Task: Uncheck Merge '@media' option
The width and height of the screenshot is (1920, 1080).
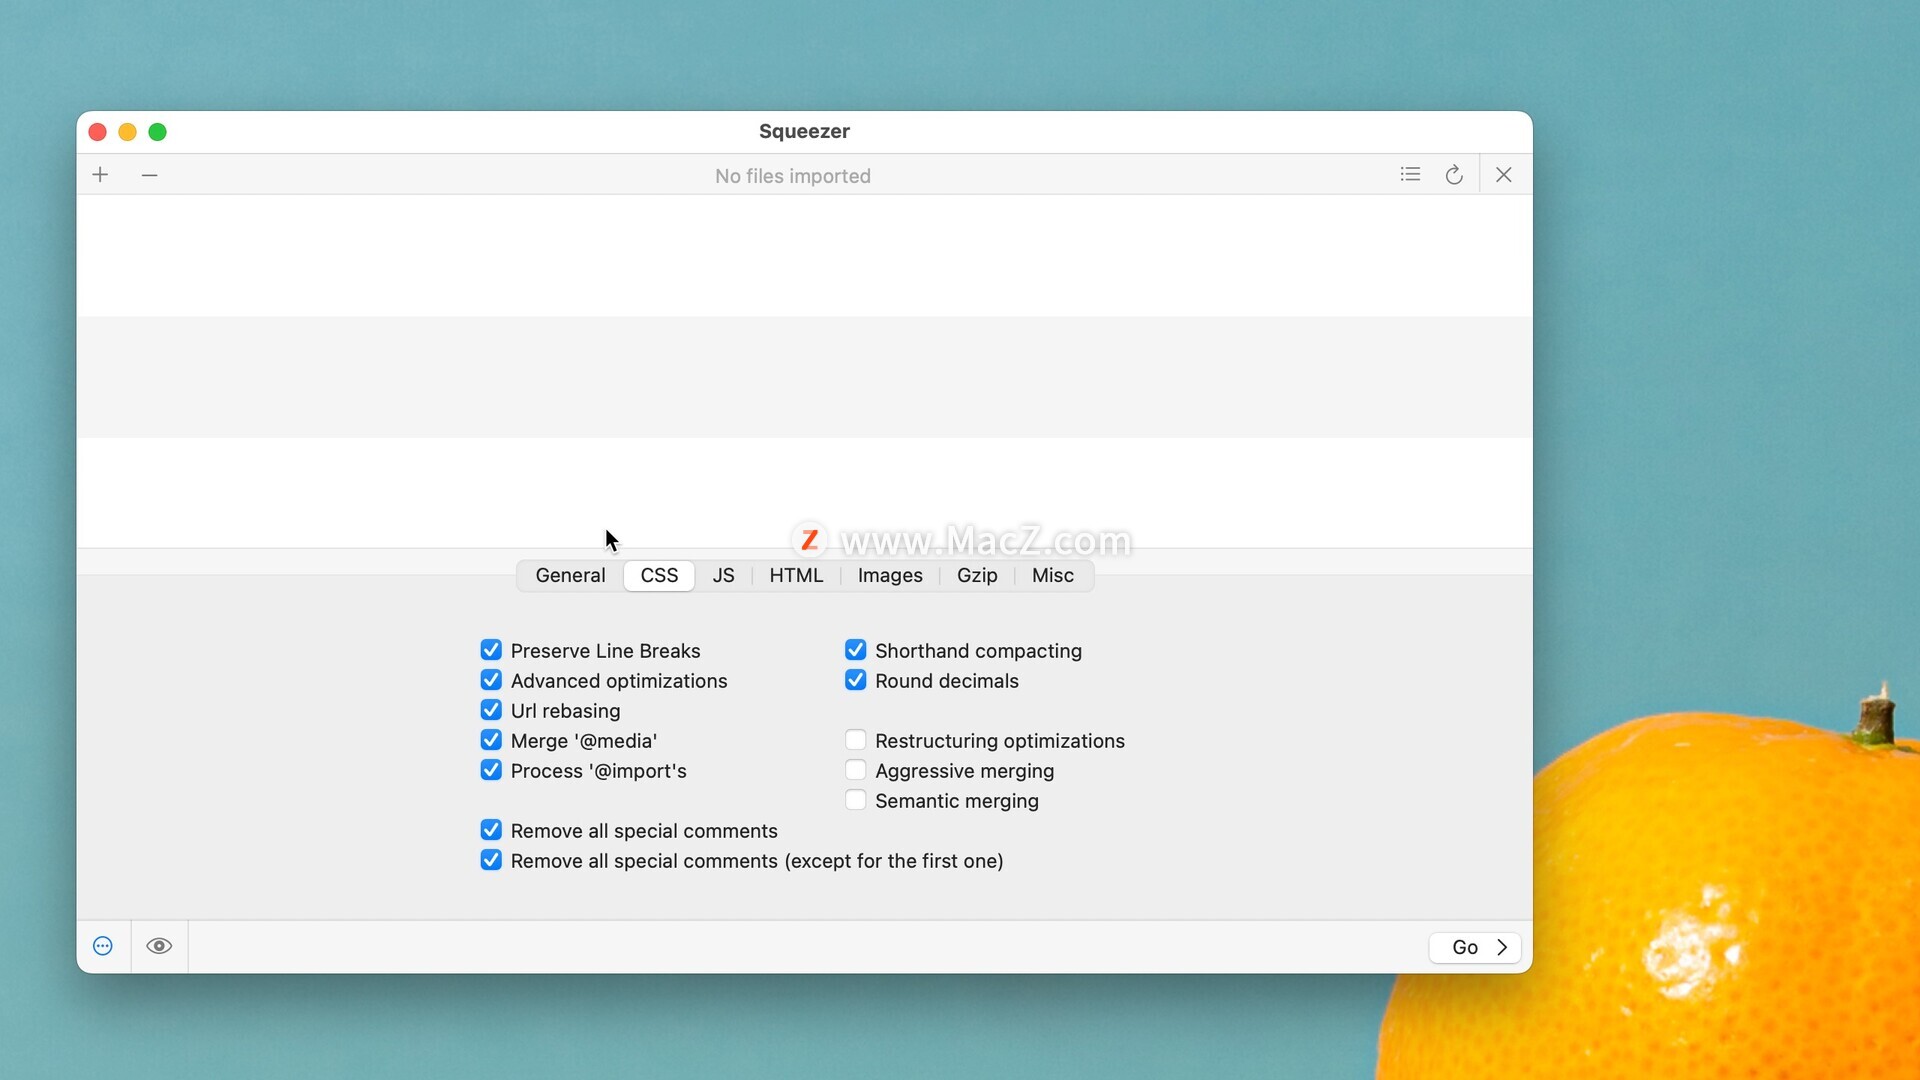Action: 491,740
